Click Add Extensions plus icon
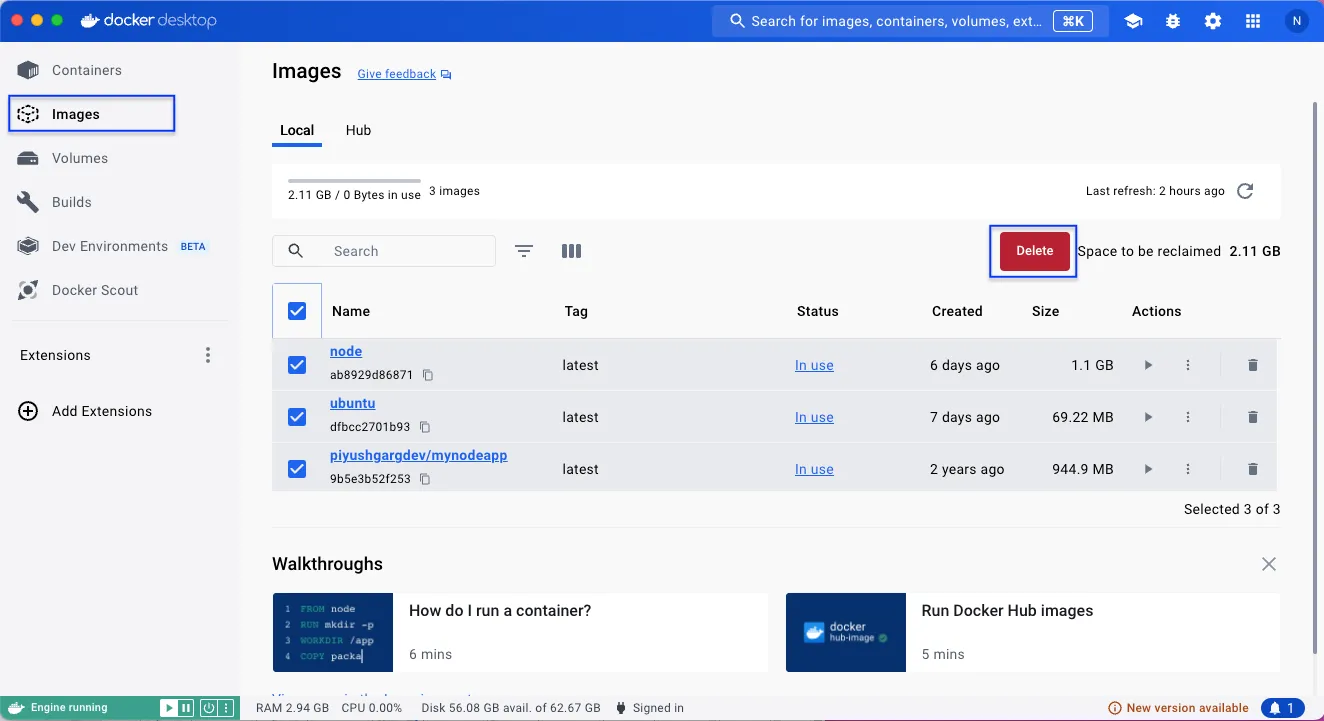 (x=29, y=411)
